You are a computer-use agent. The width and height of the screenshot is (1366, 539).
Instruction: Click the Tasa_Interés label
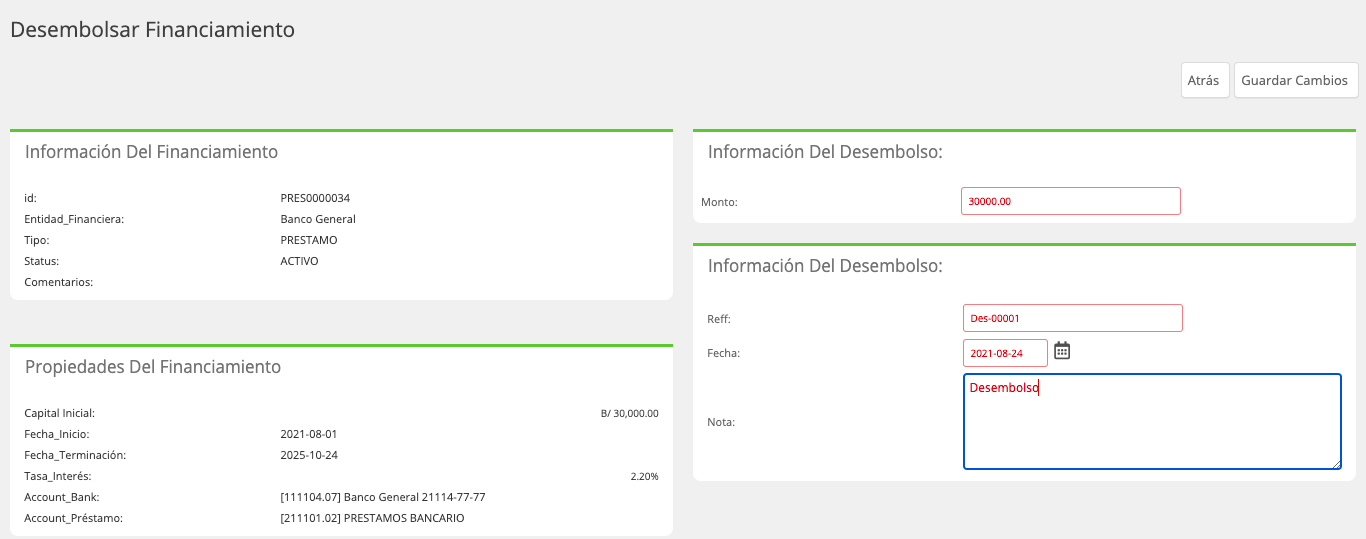(x=58, y=476)
